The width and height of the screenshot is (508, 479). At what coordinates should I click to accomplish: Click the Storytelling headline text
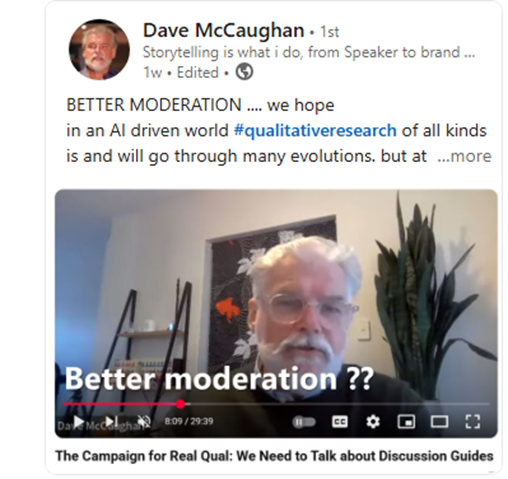[x=309, y=52]
